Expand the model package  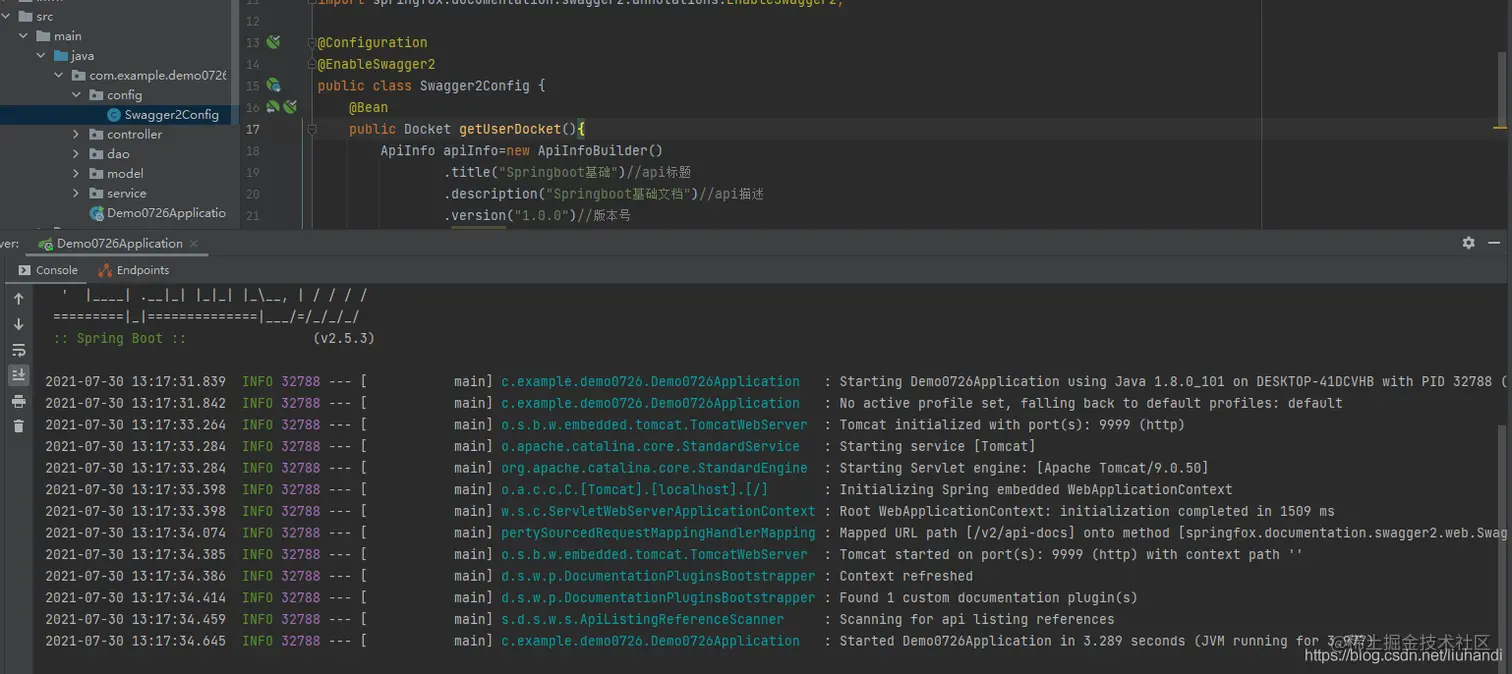(77, 173)
